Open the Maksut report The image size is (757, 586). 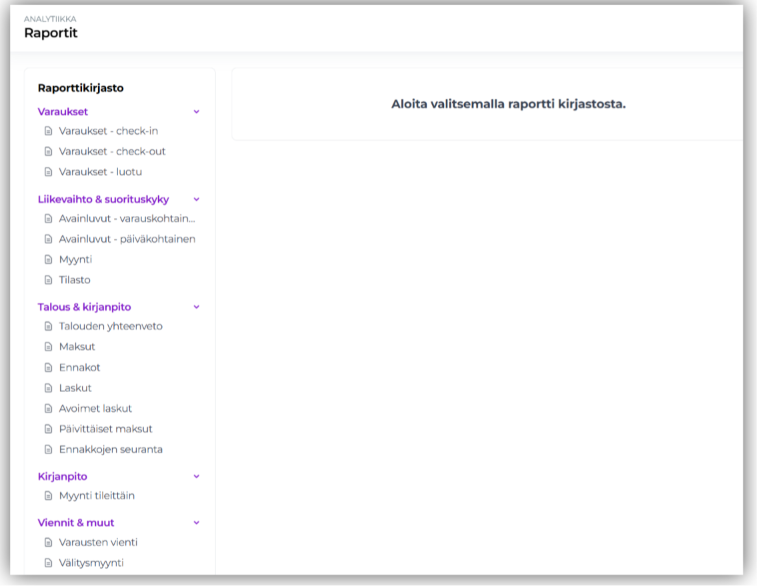77,347
